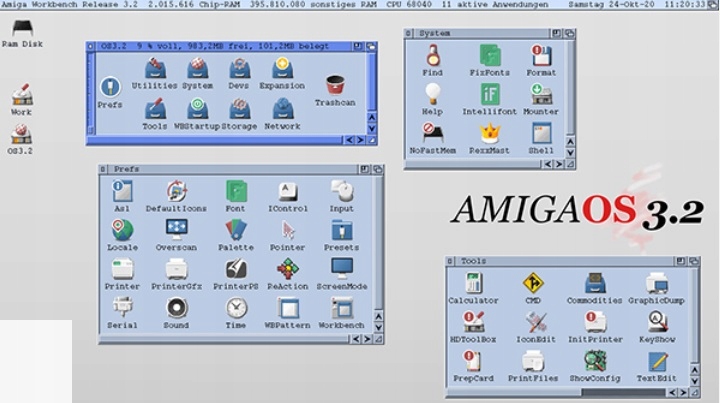Launch TextEdit in Tools window
Screen dimensions: 720x403
tap(658, 361)
